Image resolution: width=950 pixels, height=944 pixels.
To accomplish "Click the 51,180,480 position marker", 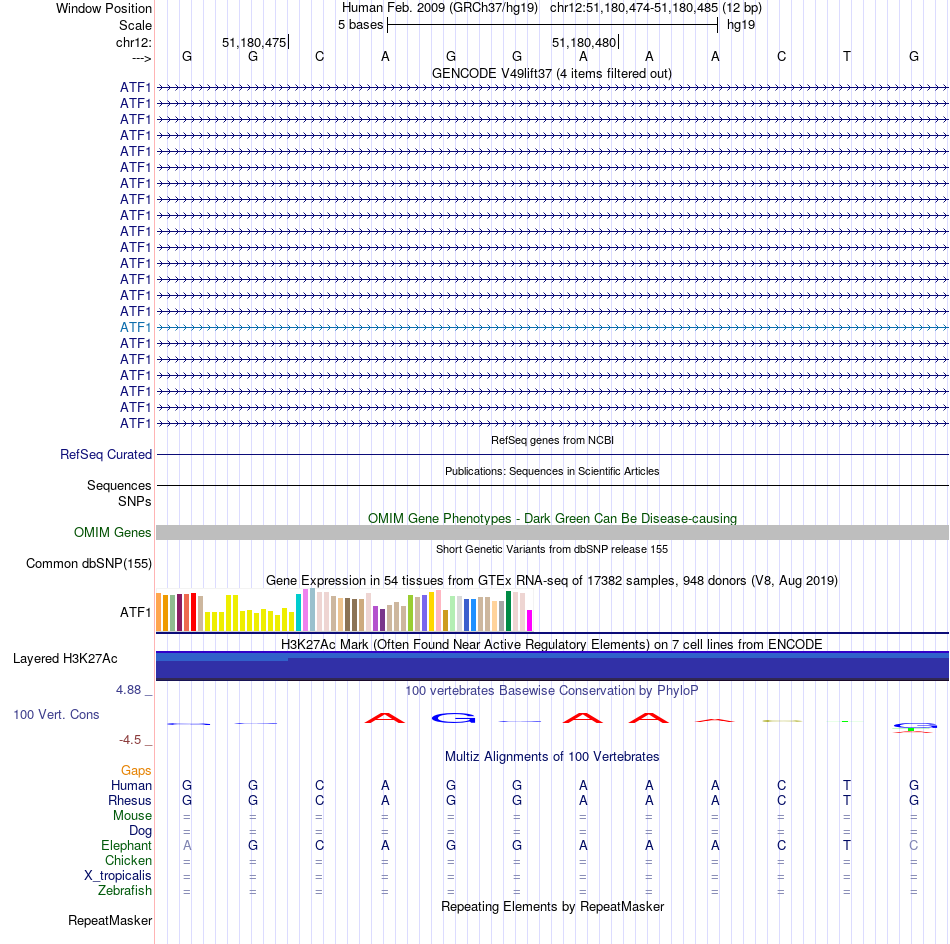I will [x=585, y=42].
